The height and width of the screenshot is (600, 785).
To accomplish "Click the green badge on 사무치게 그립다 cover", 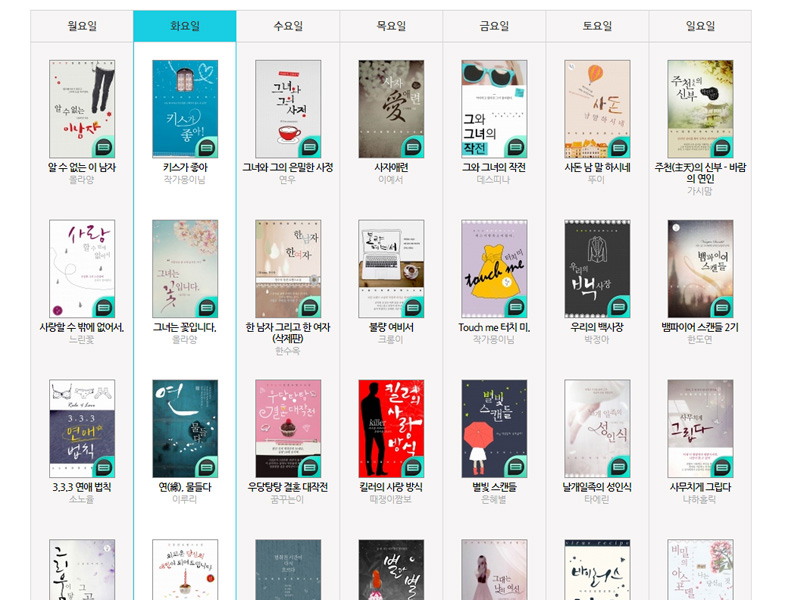I will [721, 467].
